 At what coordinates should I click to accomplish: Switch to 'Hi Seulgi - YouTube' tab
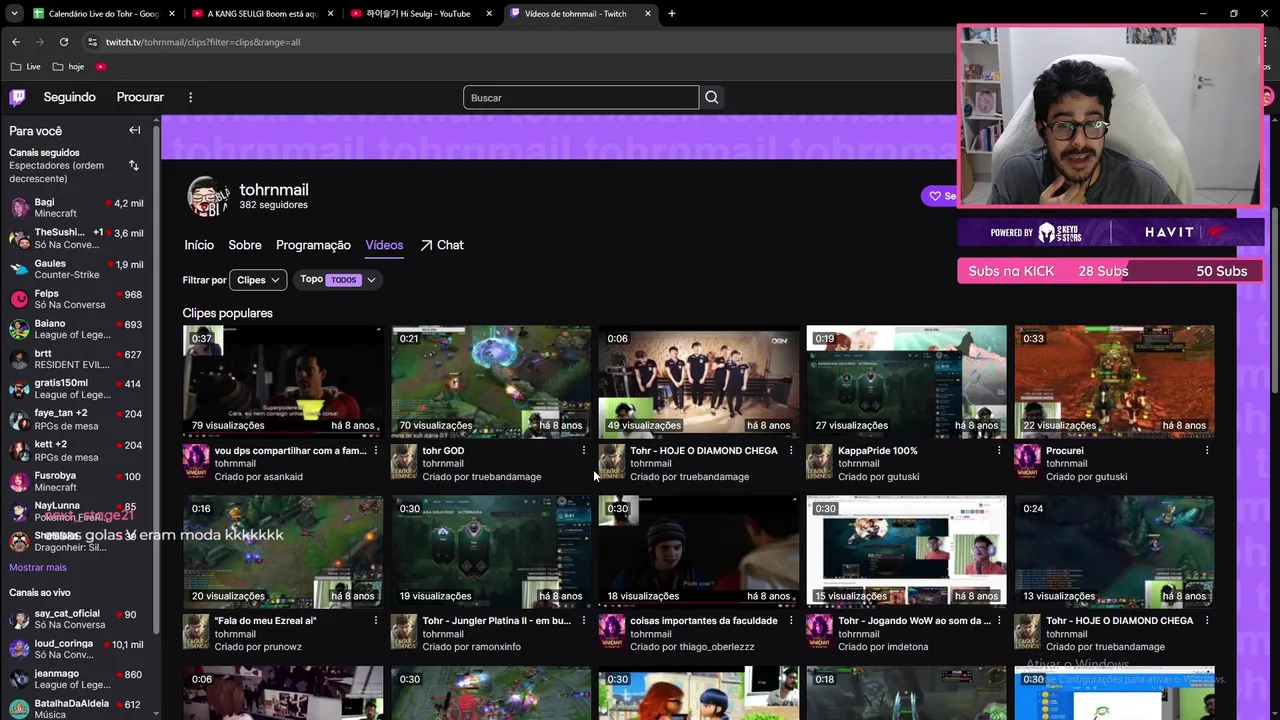pos(423,14)
